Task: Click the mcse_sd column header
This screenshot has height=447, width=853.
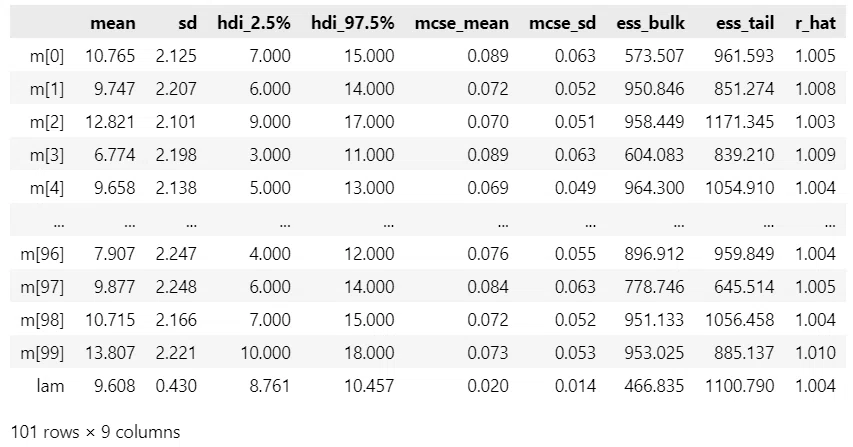Action: (563, 23)
